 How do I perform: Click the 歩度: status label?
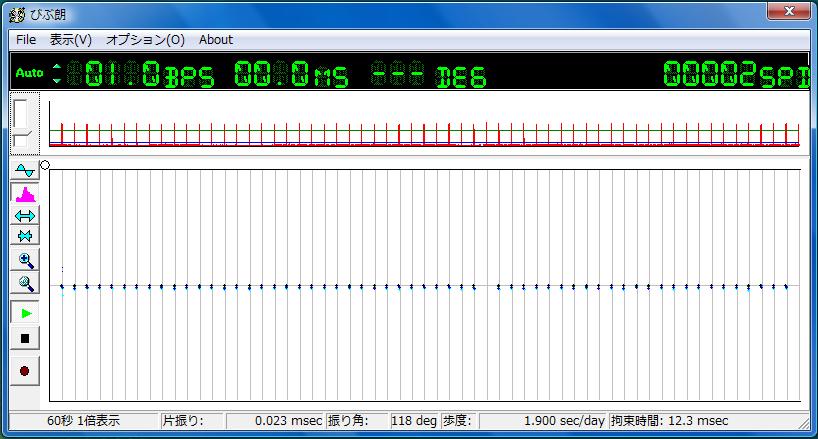pos(457,421)
